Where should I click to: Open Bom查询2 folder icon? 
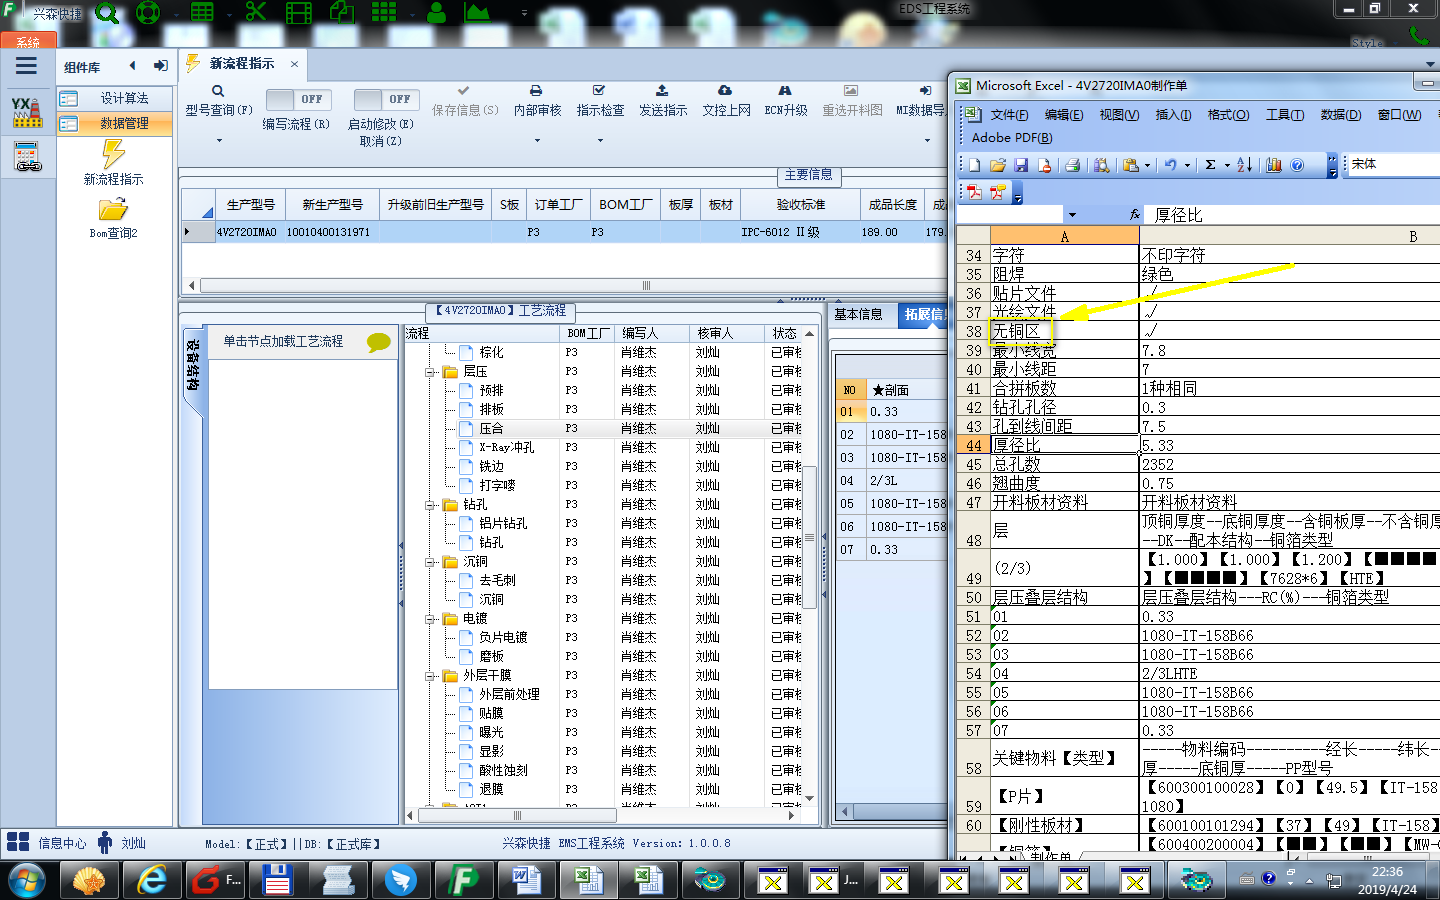click(x=113, y=209)
